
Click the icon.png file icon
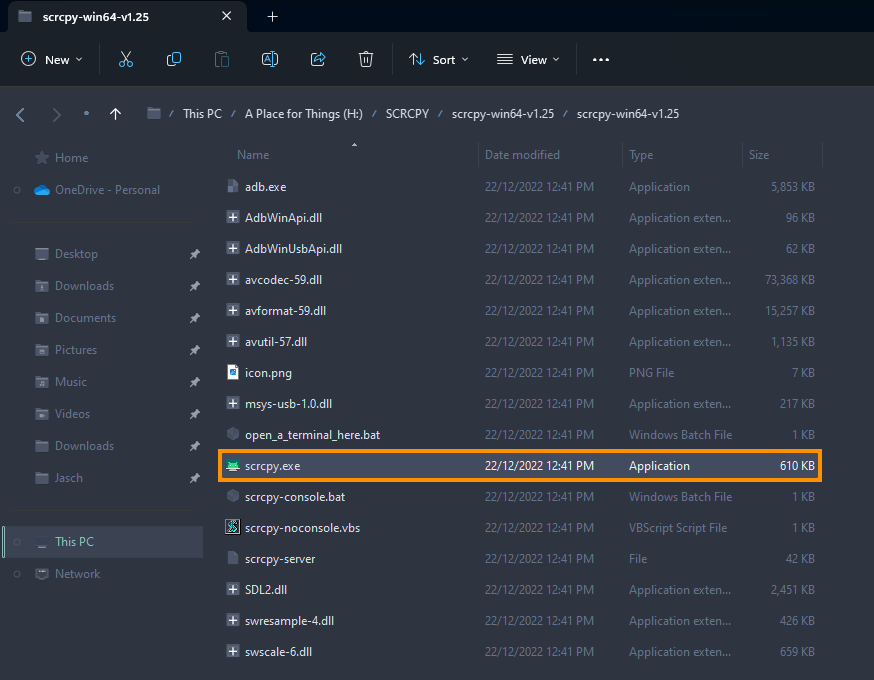tap(233, 372)
